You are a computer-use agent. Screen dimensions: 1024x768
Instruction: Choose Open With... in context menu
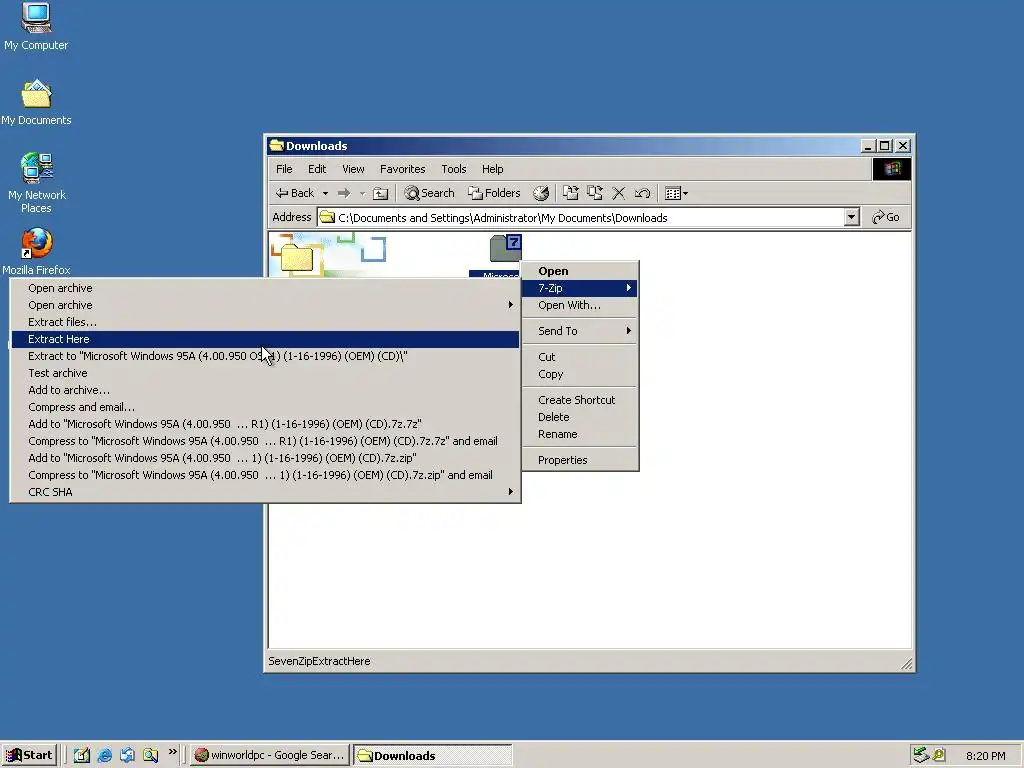(x=580, y=305)
